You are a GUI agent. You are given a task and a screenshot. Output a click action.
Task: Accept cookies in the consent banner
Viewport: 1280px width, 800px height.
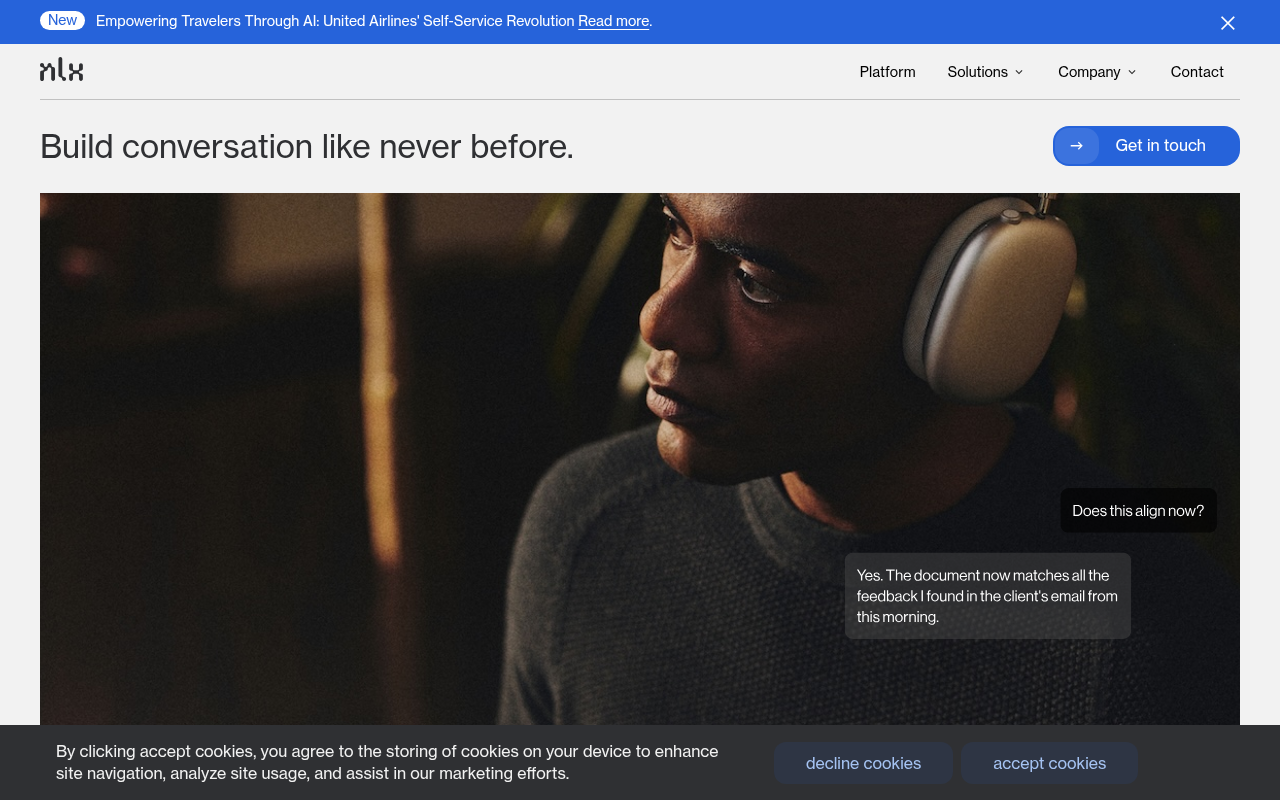point(1049,763)
